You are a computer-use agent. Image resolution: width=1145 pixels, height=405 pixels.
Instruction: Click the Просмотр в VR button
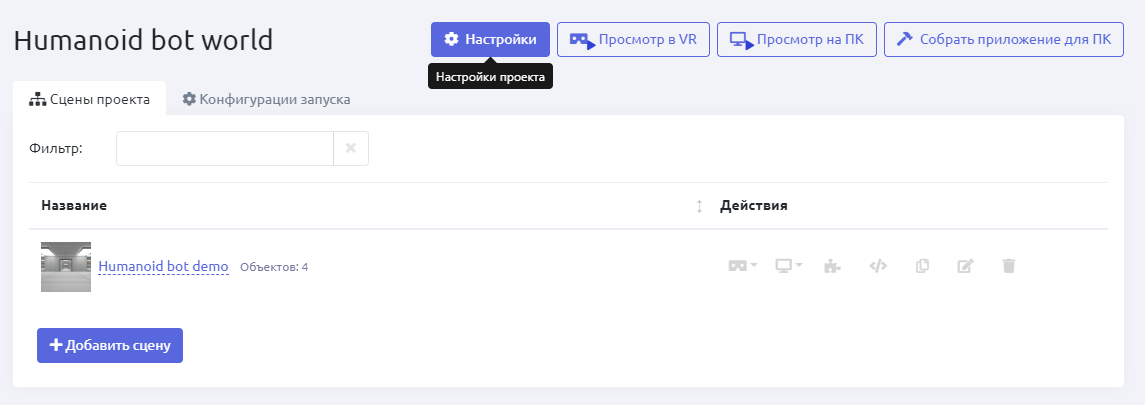633,40
